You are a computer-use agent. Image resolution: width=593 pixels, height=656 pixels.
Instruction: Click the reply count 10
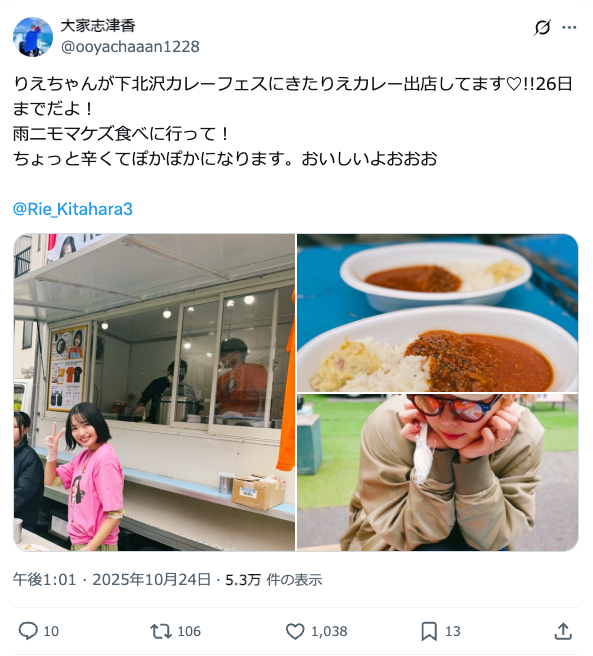[51, 631]
